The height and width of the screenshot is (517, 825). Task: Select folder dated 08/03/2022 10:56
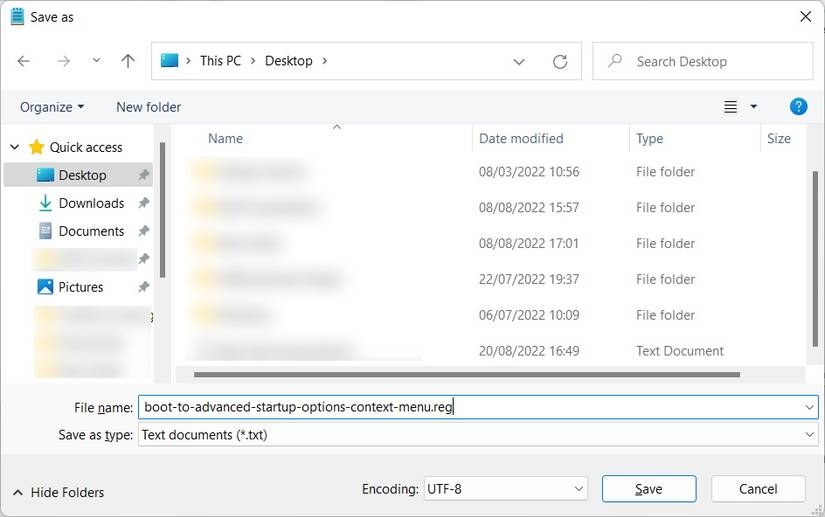click(489, 172)
